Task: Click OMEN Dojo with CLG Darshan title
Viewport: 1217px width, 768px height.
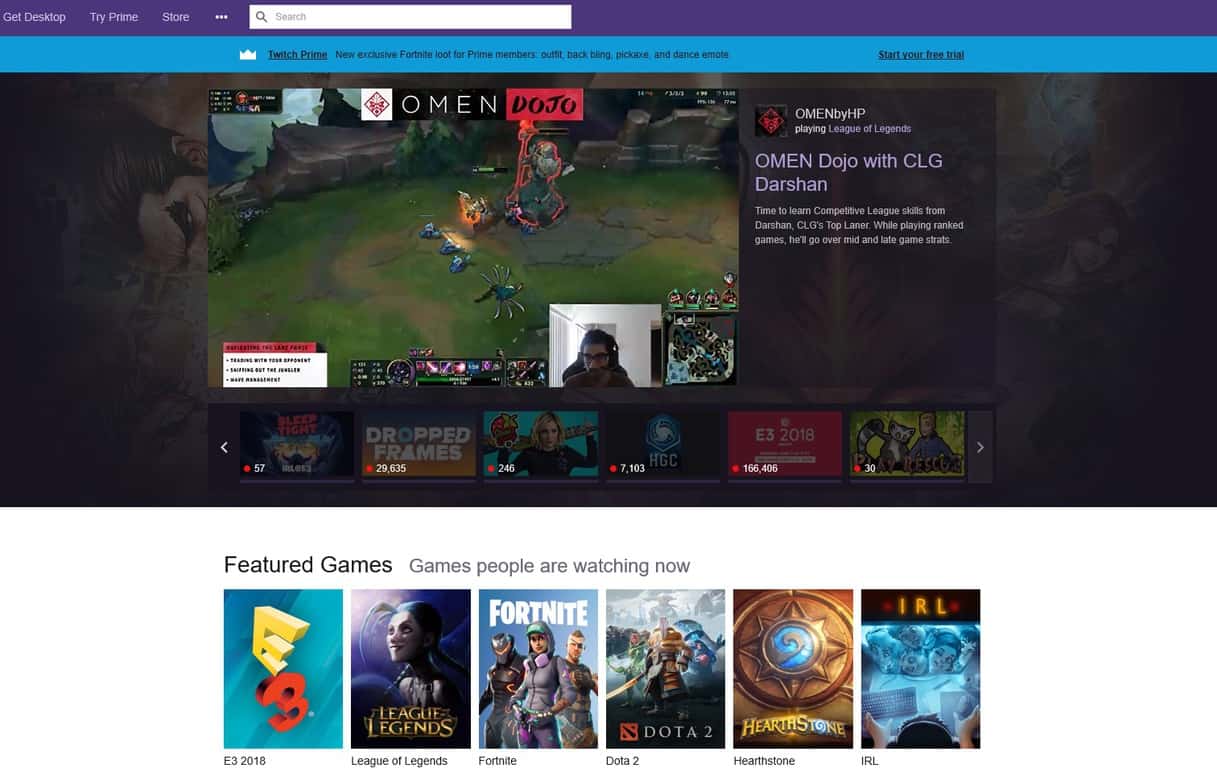Action: [848, 173]
